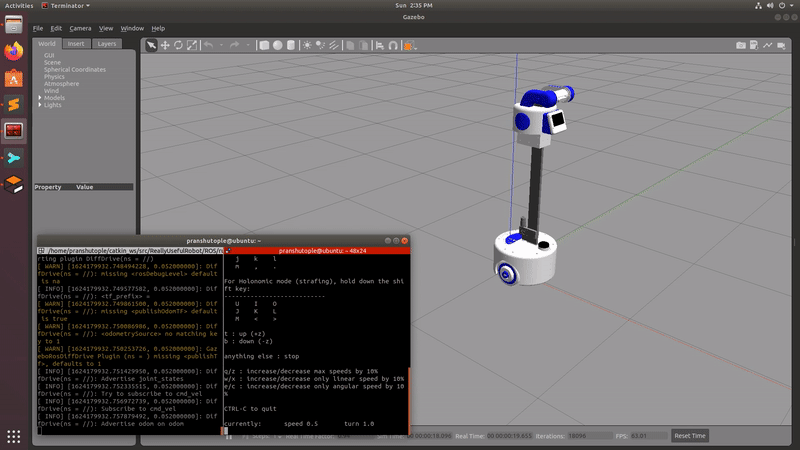Open the plot graph tool
The image size is (800, 450).
pos(767,45)
